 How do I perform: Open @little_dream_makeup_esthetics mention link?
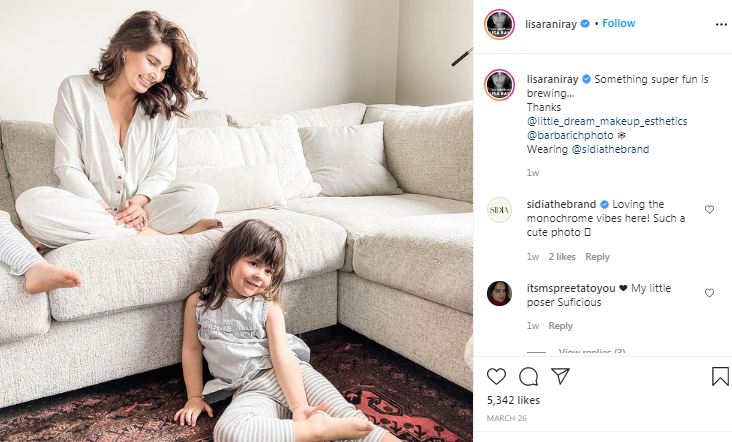point(607,121)
